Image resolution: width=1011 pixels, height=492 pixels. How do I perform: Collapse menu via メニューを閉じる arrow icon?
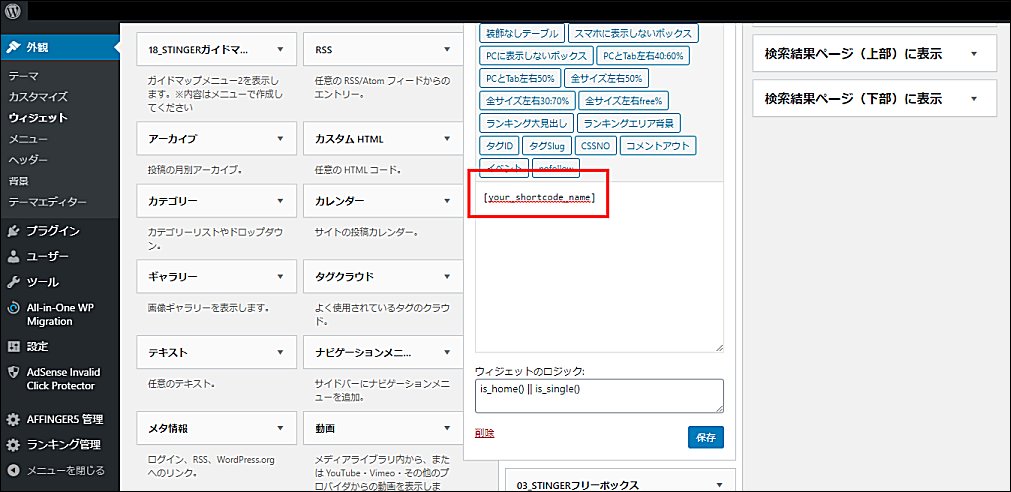click(x=14, y=471)
